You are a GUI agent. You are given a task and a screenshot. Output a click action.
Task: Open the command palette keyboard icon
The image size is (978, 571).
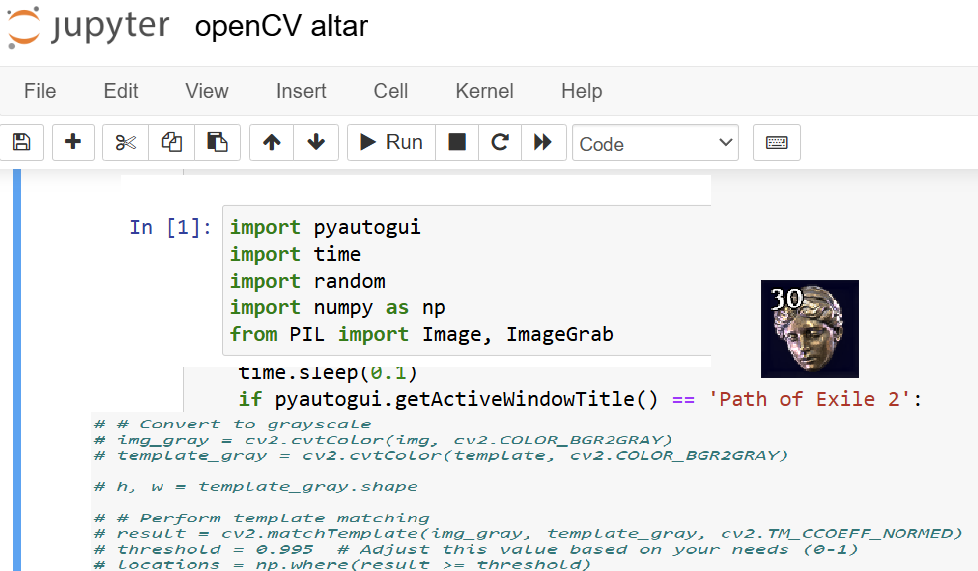777,142
